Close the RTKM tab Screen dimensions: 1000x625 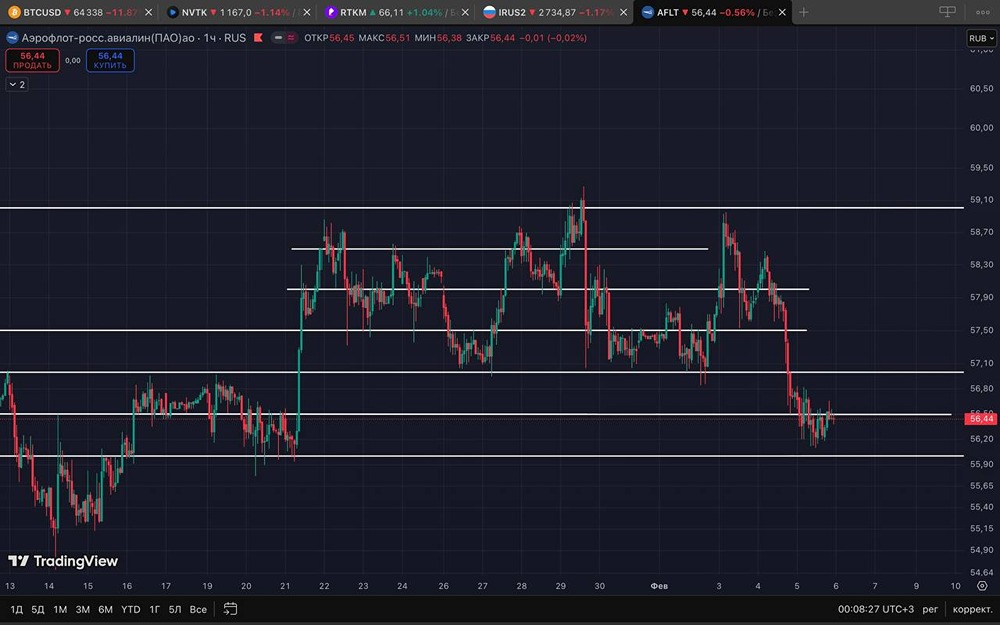[465, 12]
